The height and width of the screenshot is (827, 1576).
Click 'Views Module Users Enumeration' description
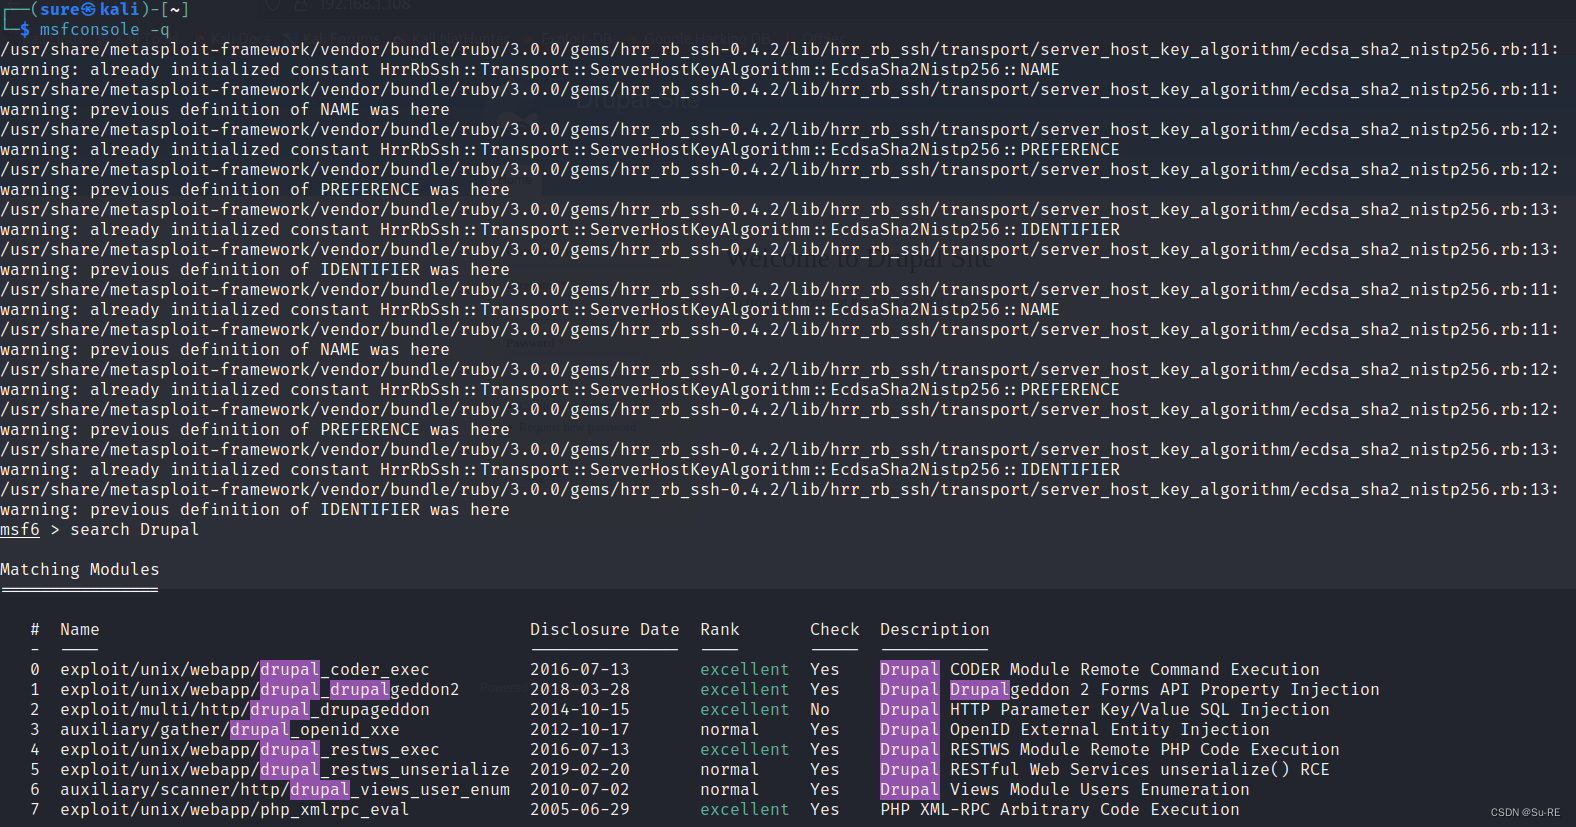(x=1100, y=789)
